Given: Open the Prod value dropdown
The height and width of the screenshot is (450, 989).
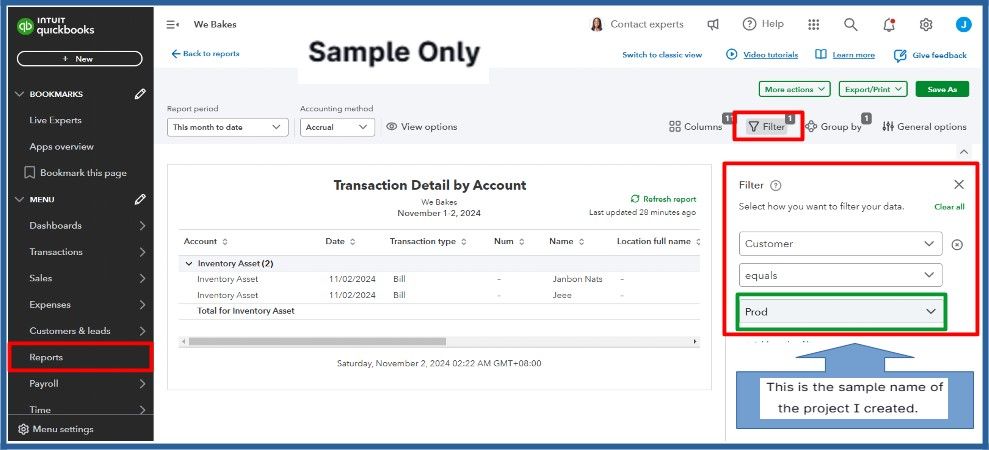Looking at the screenshot, I should [x=841, y=312].
